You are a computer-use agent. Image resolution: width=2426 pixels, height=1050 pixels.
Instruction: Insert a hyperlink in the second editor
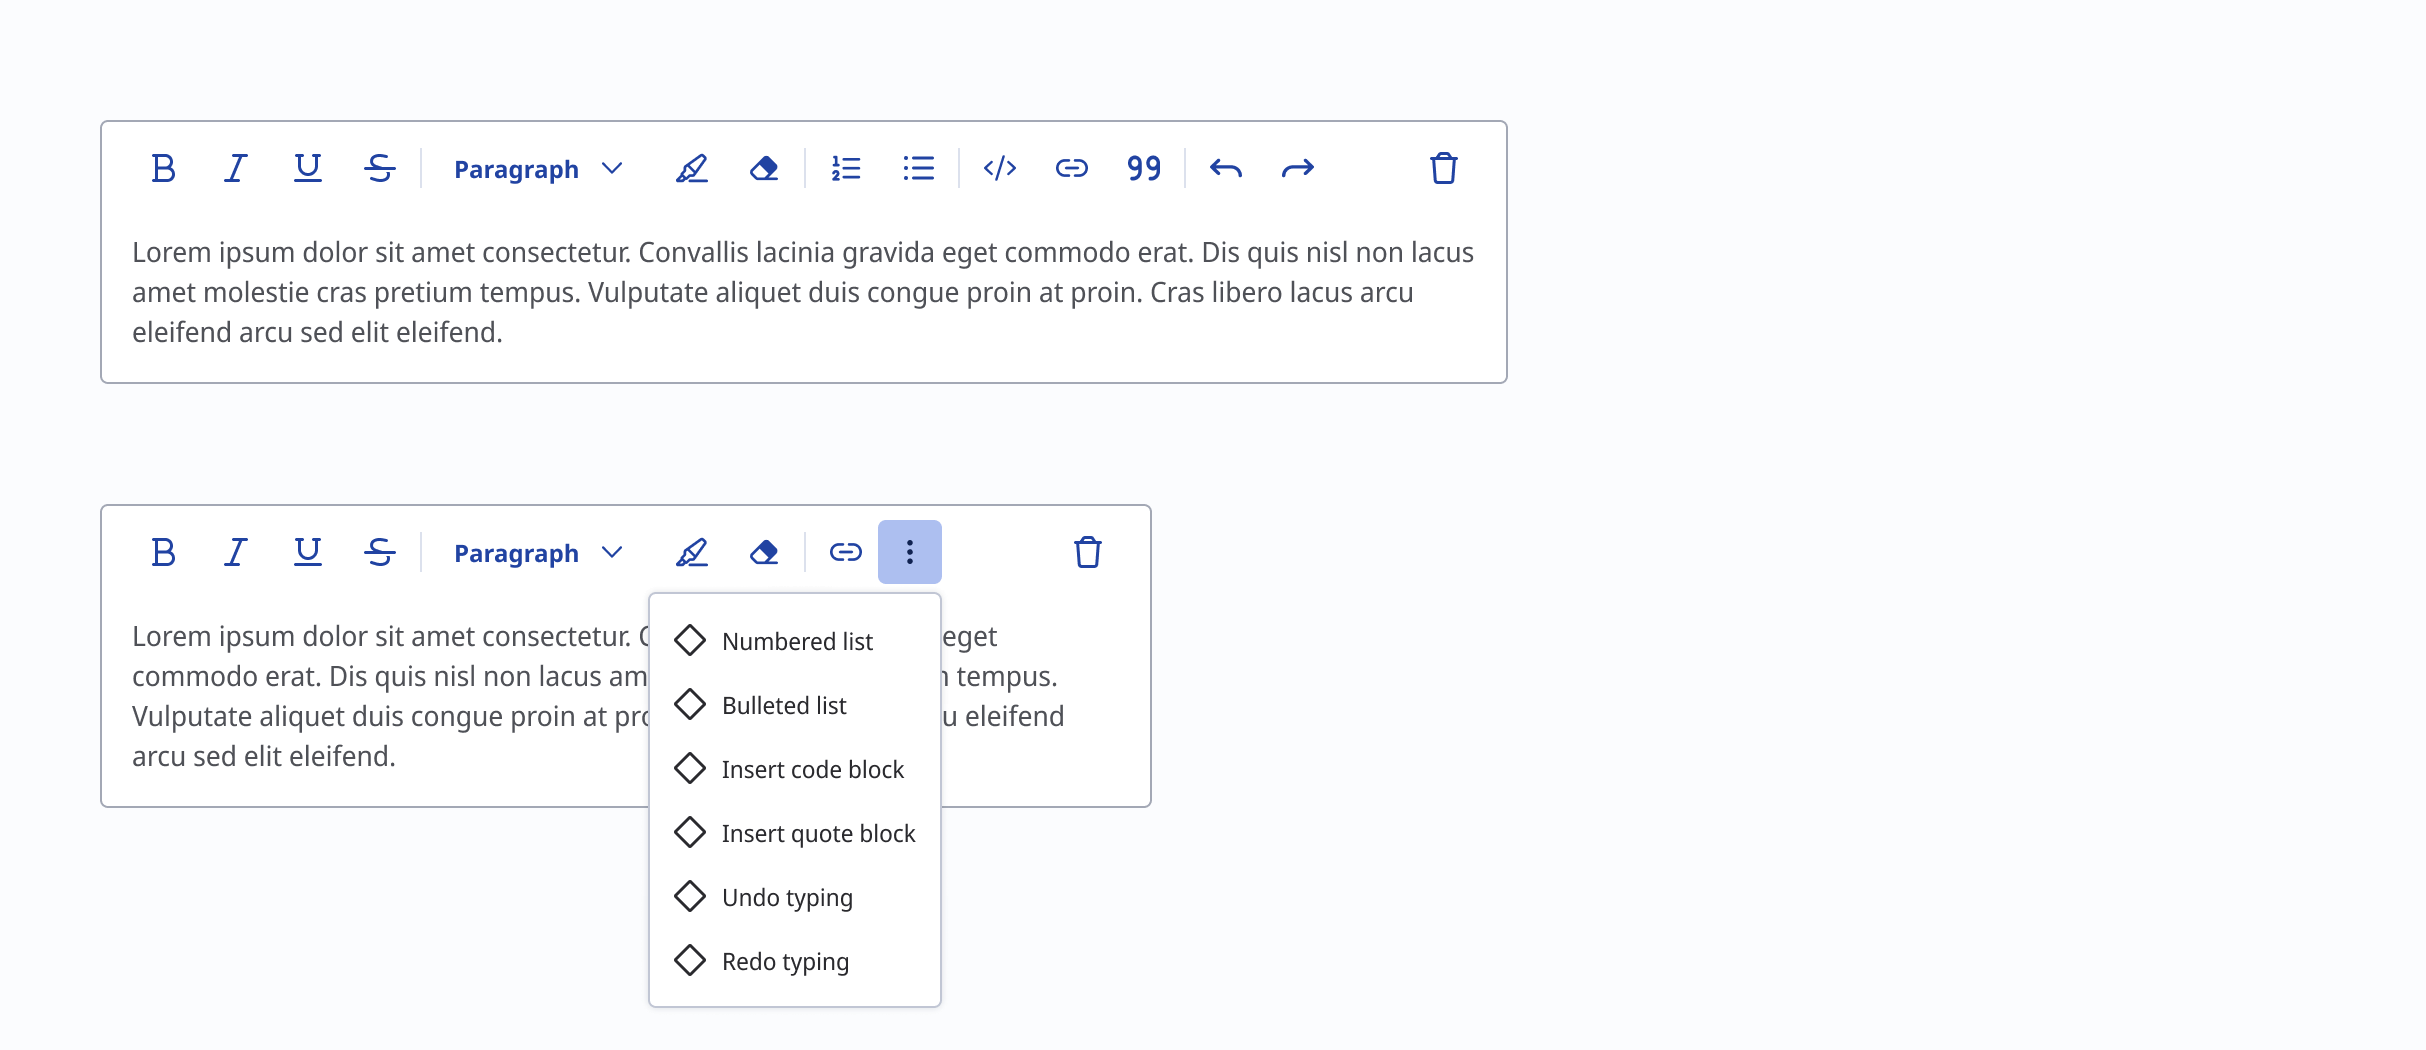[845, 552]
